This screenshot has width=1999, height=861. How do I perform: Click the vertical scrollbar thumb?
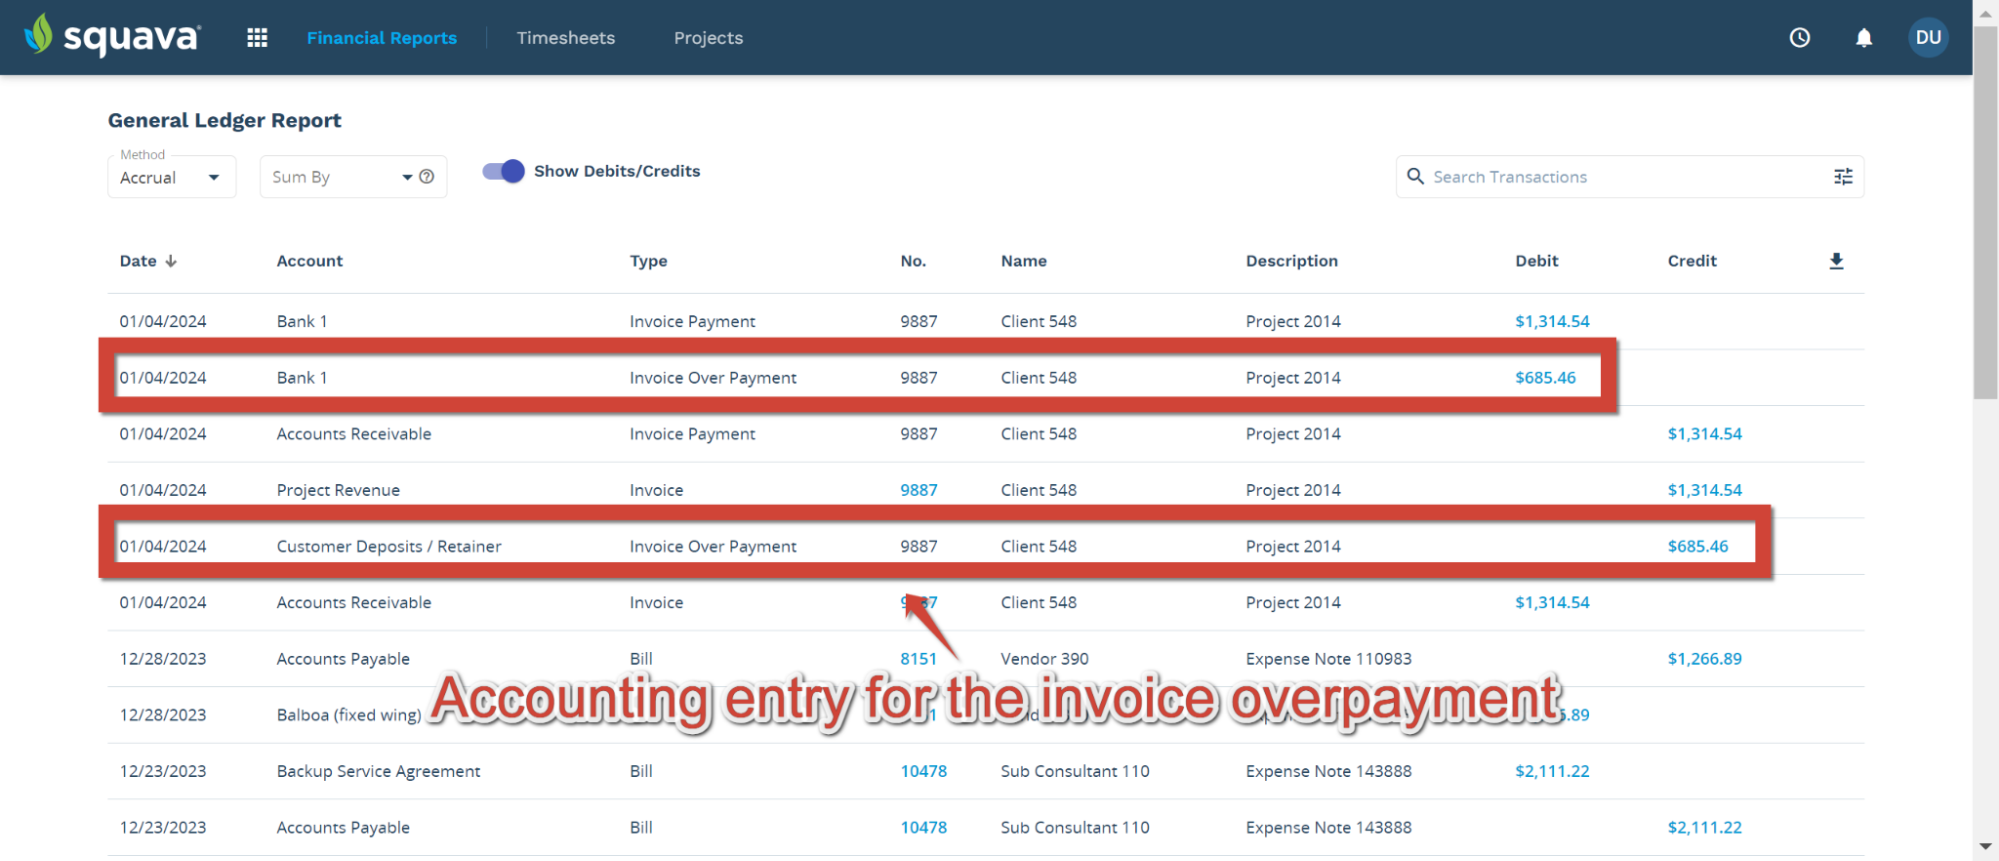tap(1986, 213)
